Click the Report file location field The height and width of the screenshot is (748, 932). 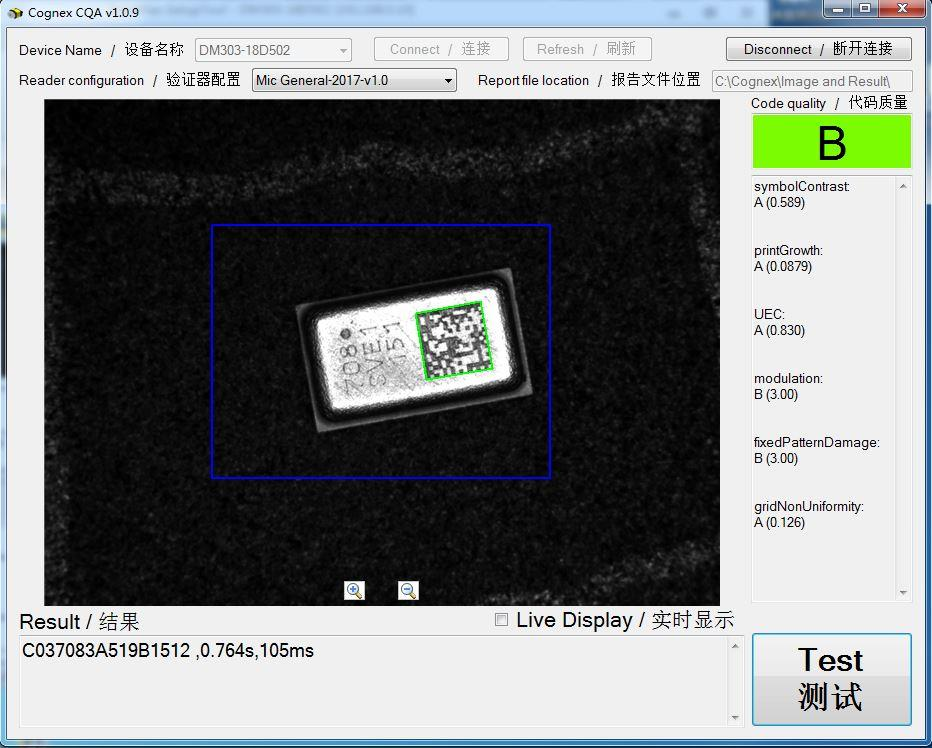click(x=812, y=81)
